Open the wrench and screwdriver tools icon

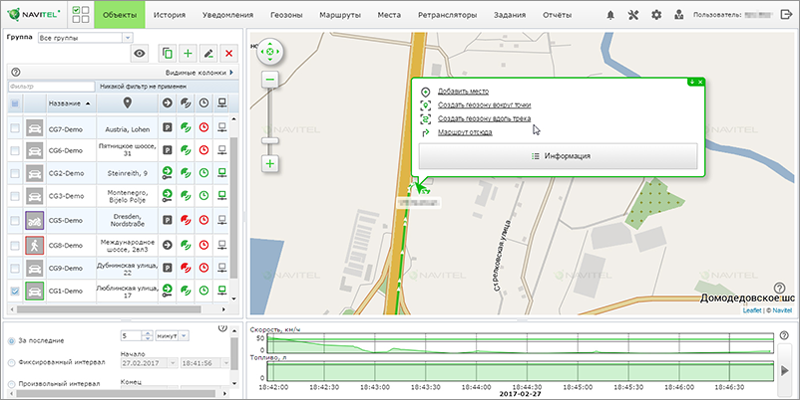click(x=634, y=15)
